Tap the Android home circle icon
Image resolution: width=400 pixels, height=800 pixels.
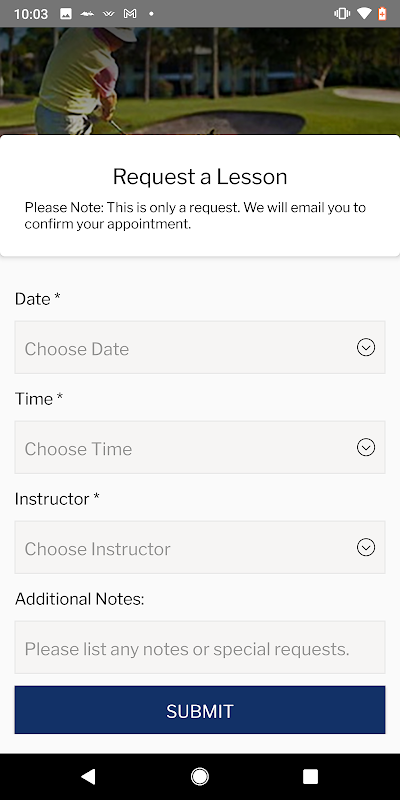pyautogui.click(x=199, y=777)
